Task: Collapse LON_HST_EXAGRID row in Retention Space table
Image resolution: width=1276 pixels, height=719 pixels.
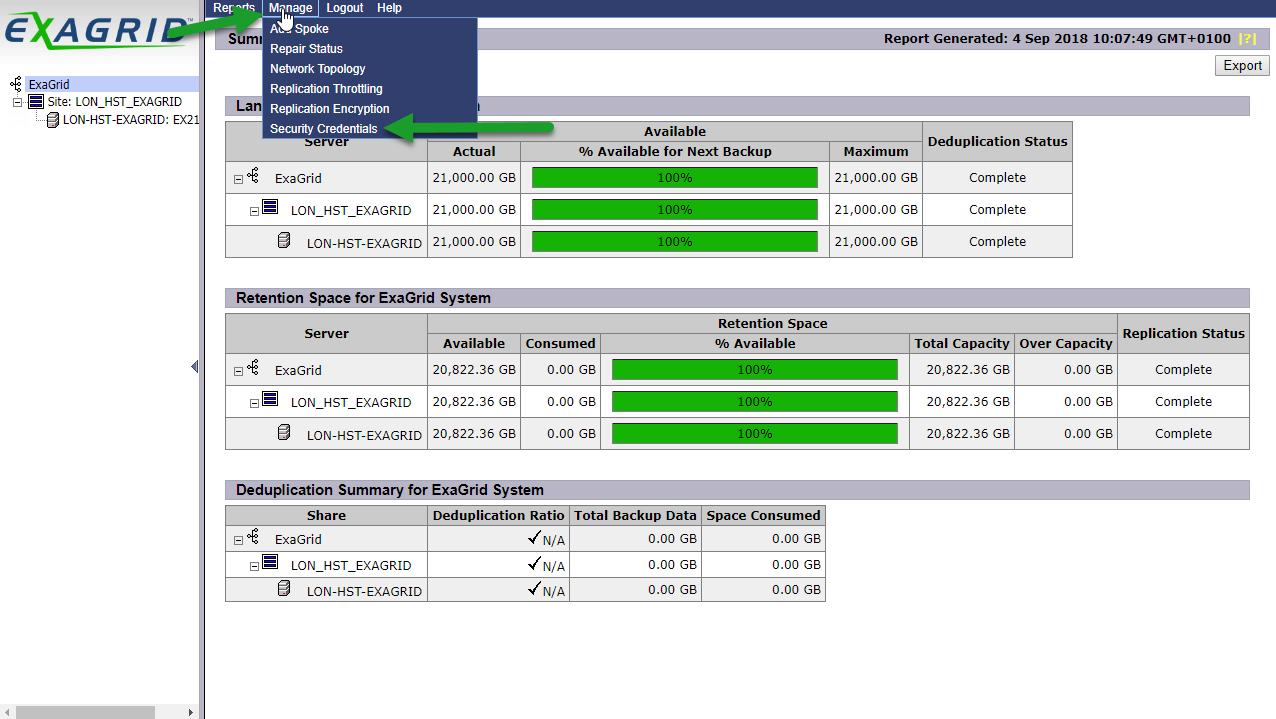Action: tap(254, 403)
